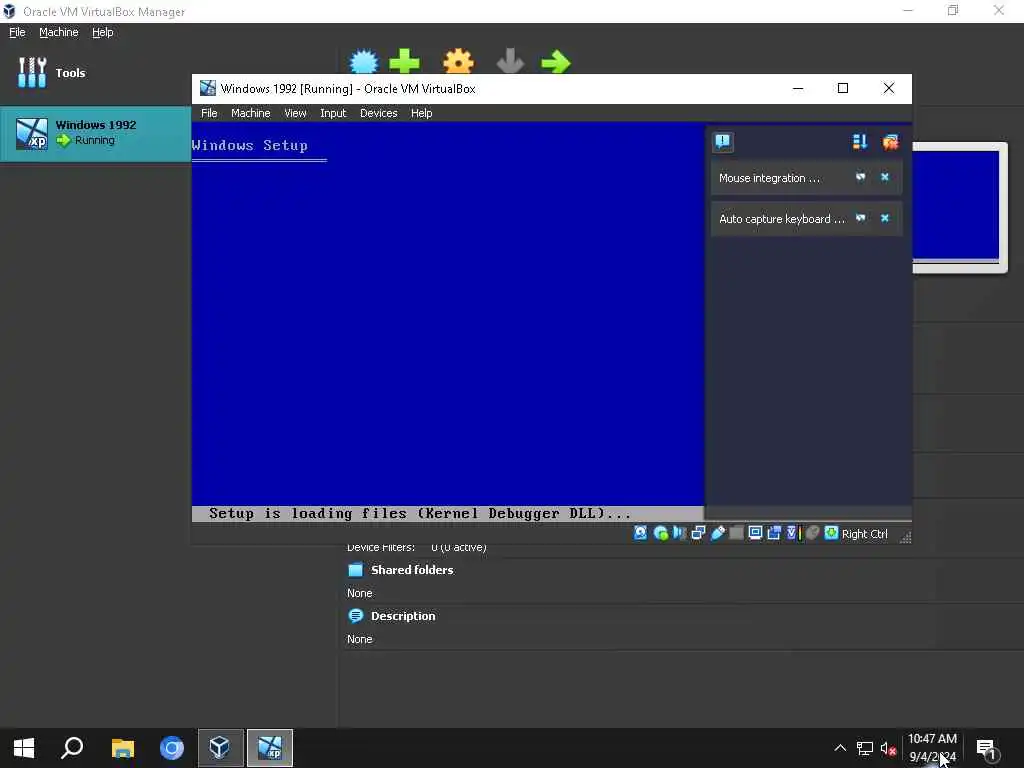Click the notification sort order icon
This screenshot has width=1024, height=768.
tap(859, 142)
